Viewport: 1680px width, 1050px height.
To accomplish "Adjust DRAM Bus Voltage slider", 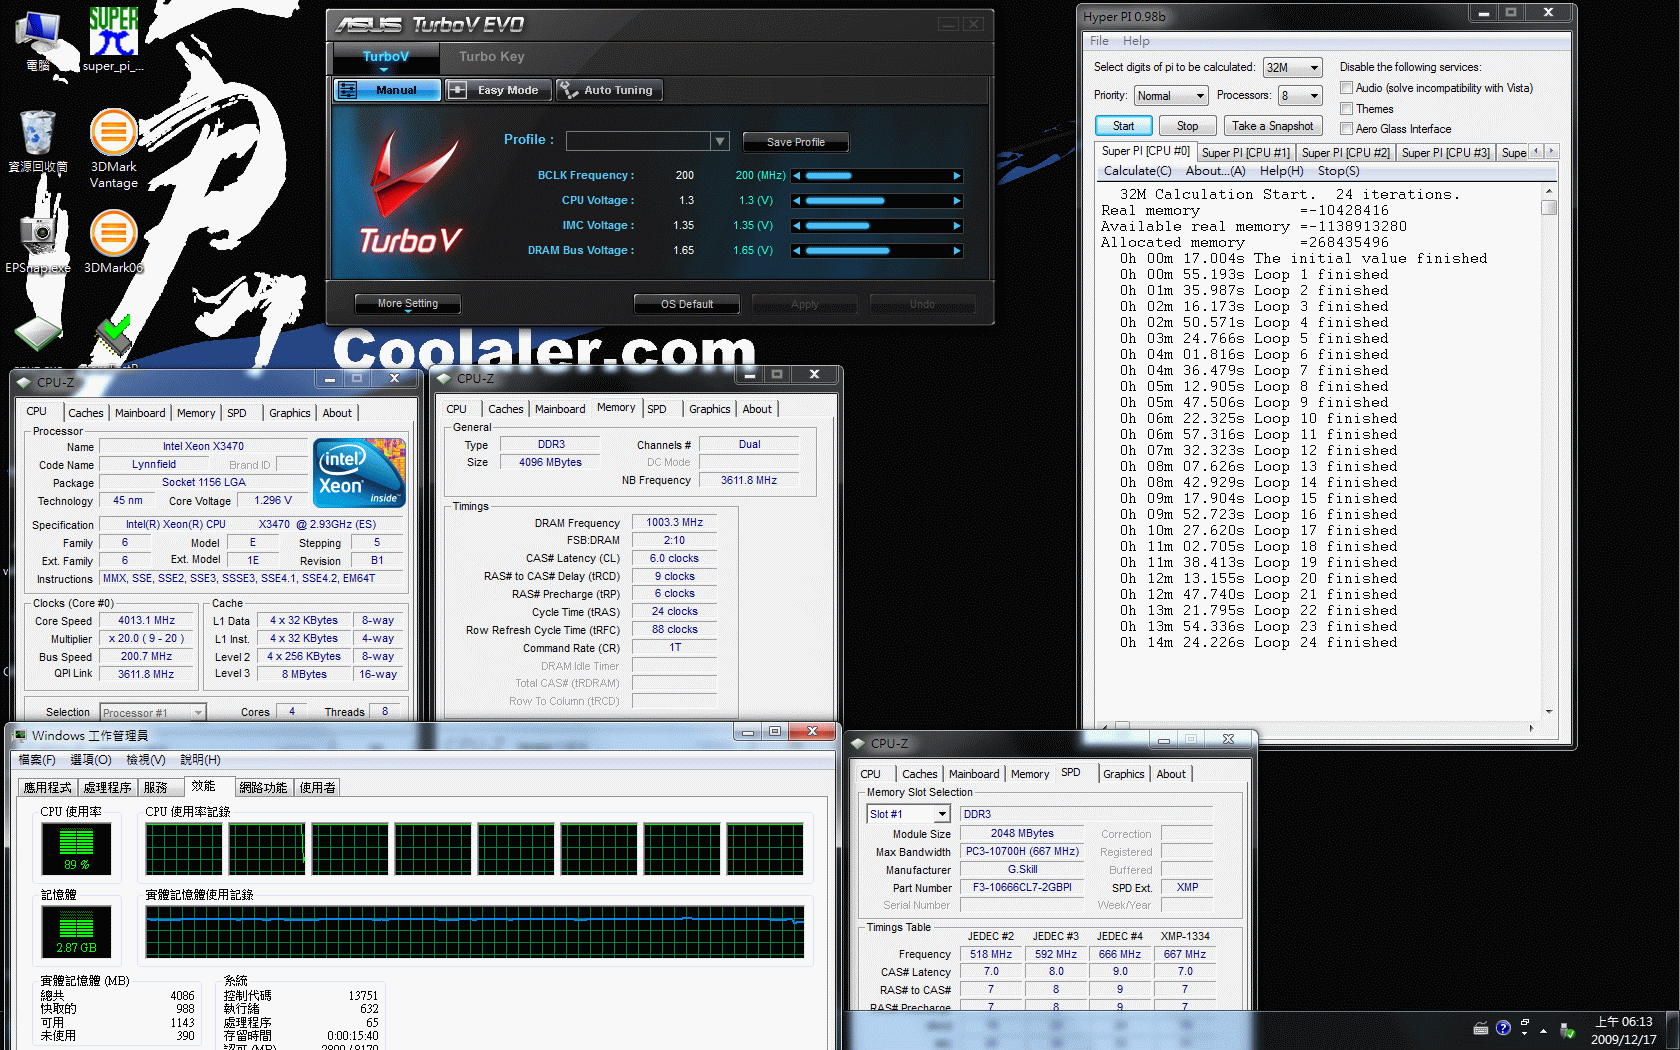I will click(876, 251).
